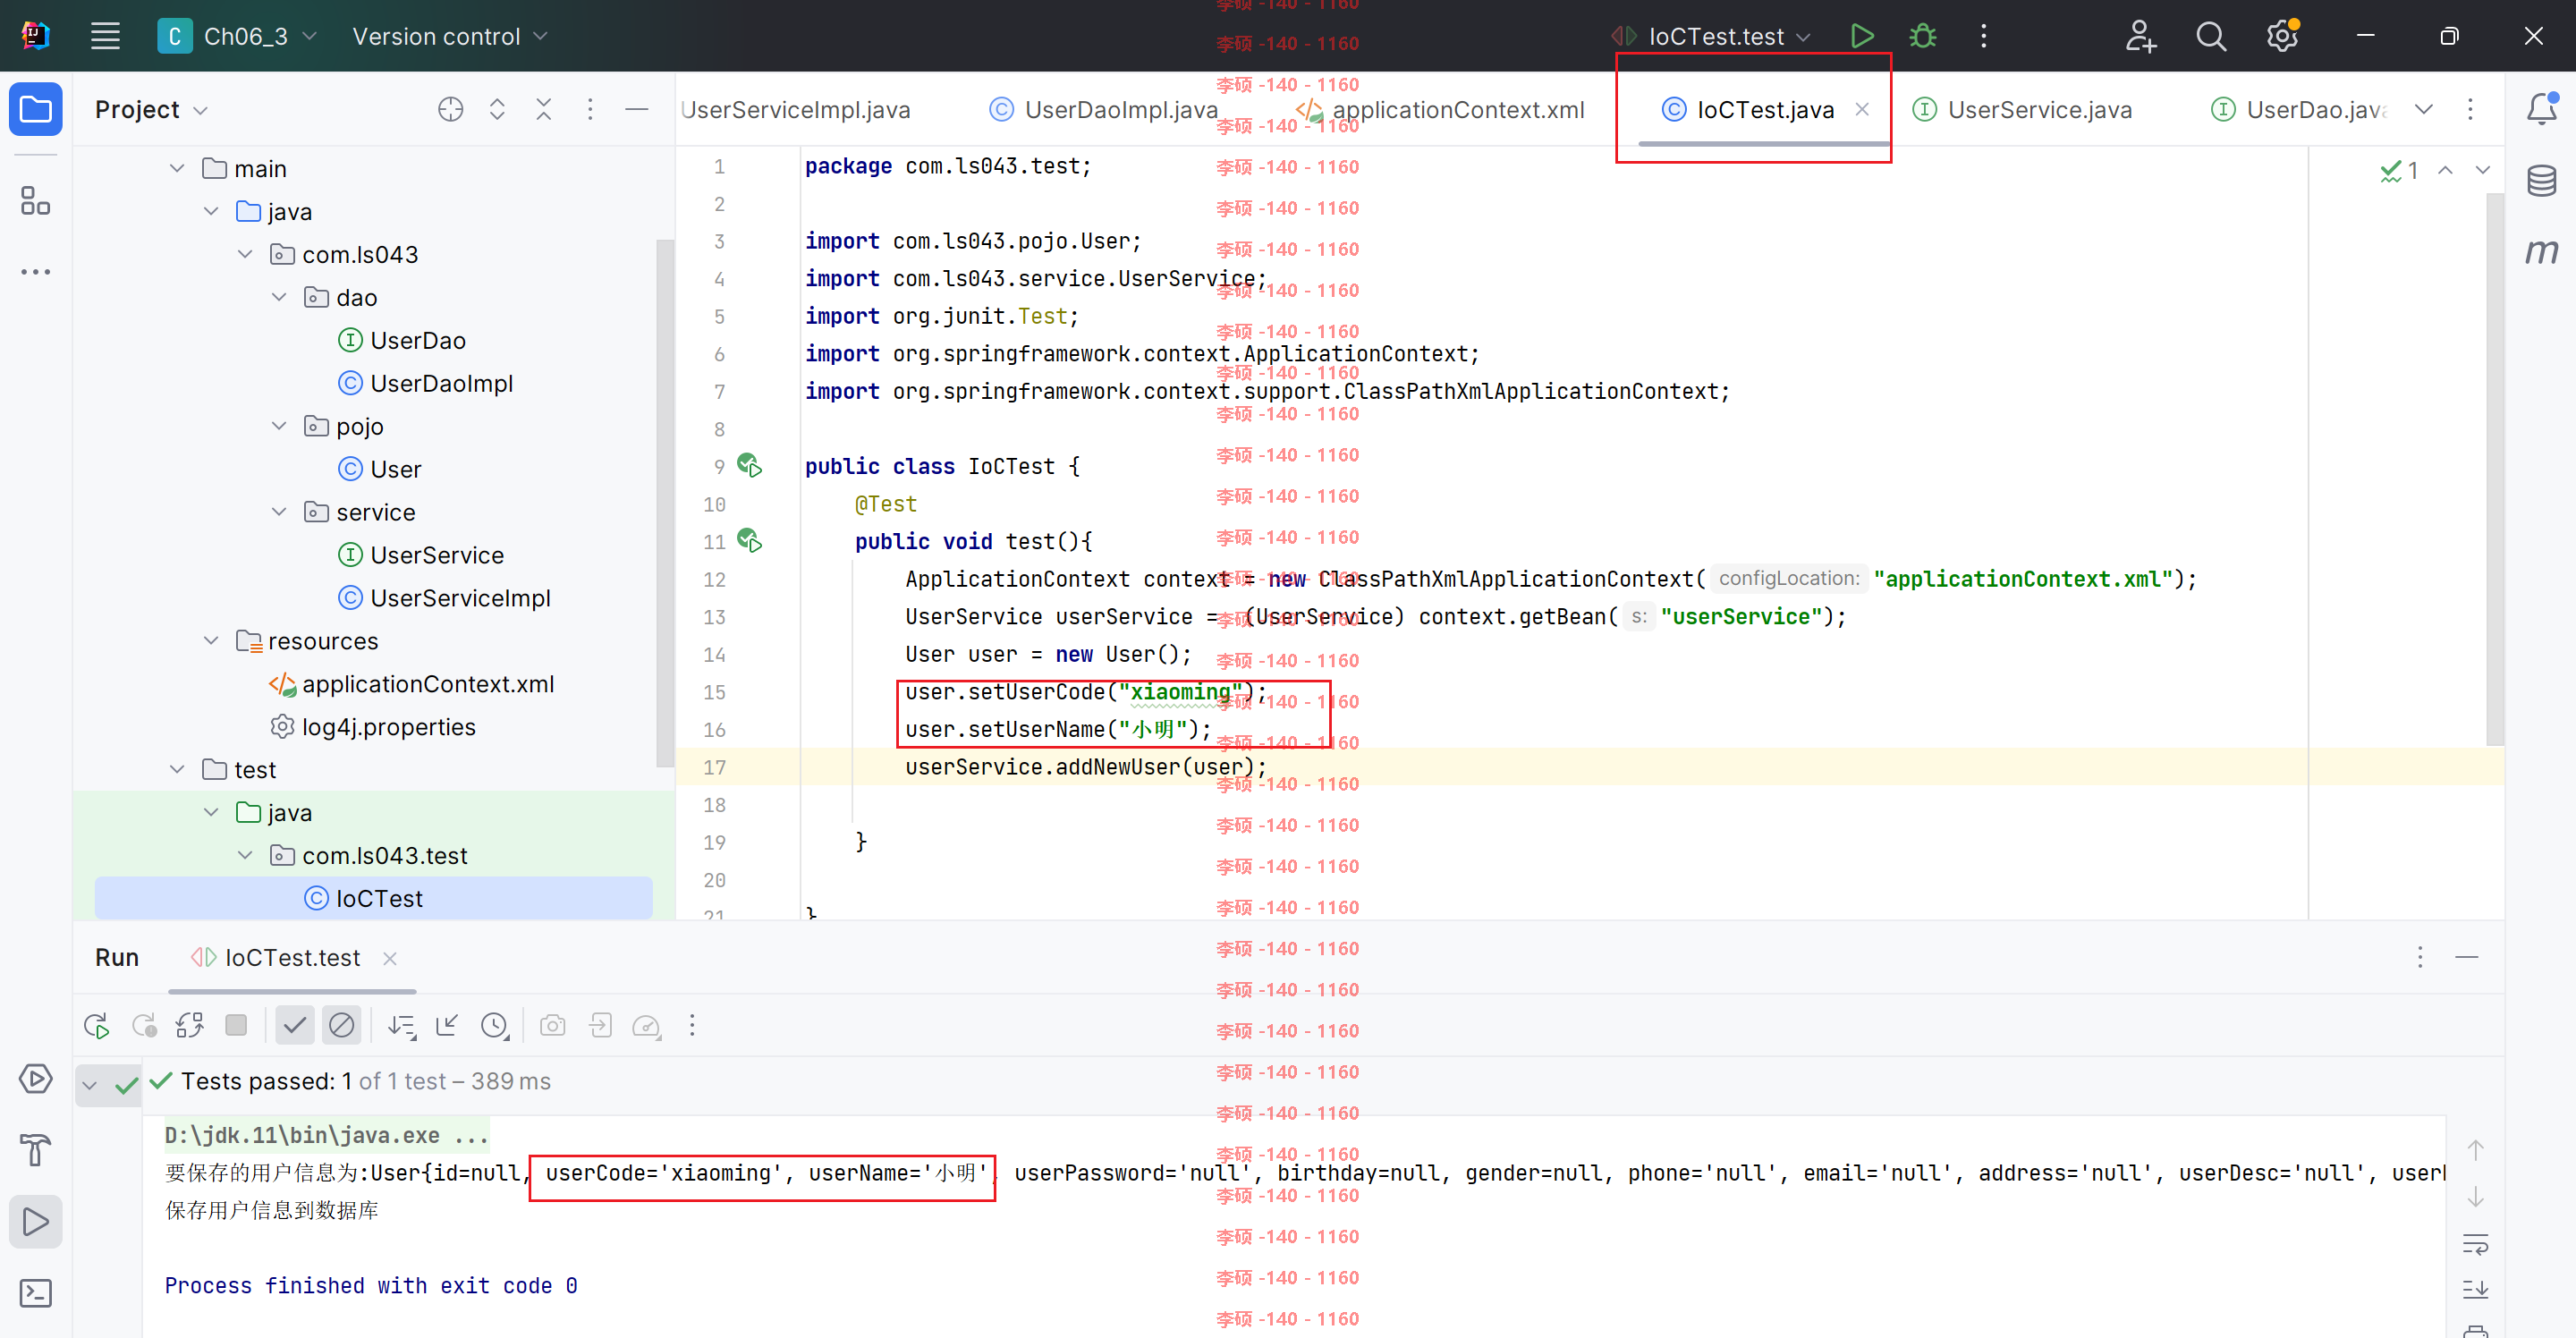Rerun failed tests

pos(144,1025)
